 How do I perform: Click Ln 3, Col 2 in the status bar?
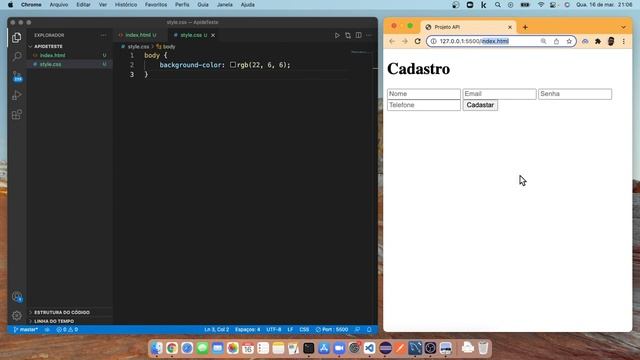pyautogui.click(x=217, y=329)
